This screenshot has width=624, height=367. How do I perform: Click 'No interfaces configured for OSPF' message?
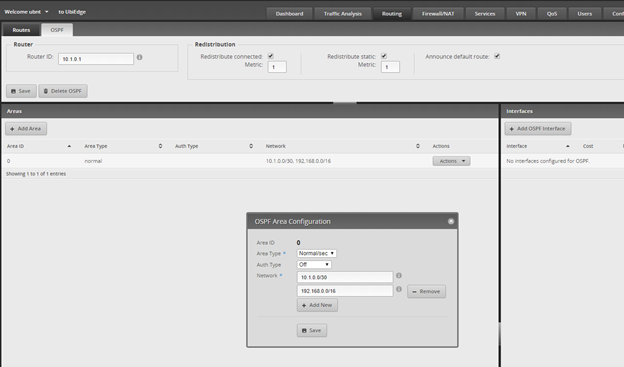(548, 161)
